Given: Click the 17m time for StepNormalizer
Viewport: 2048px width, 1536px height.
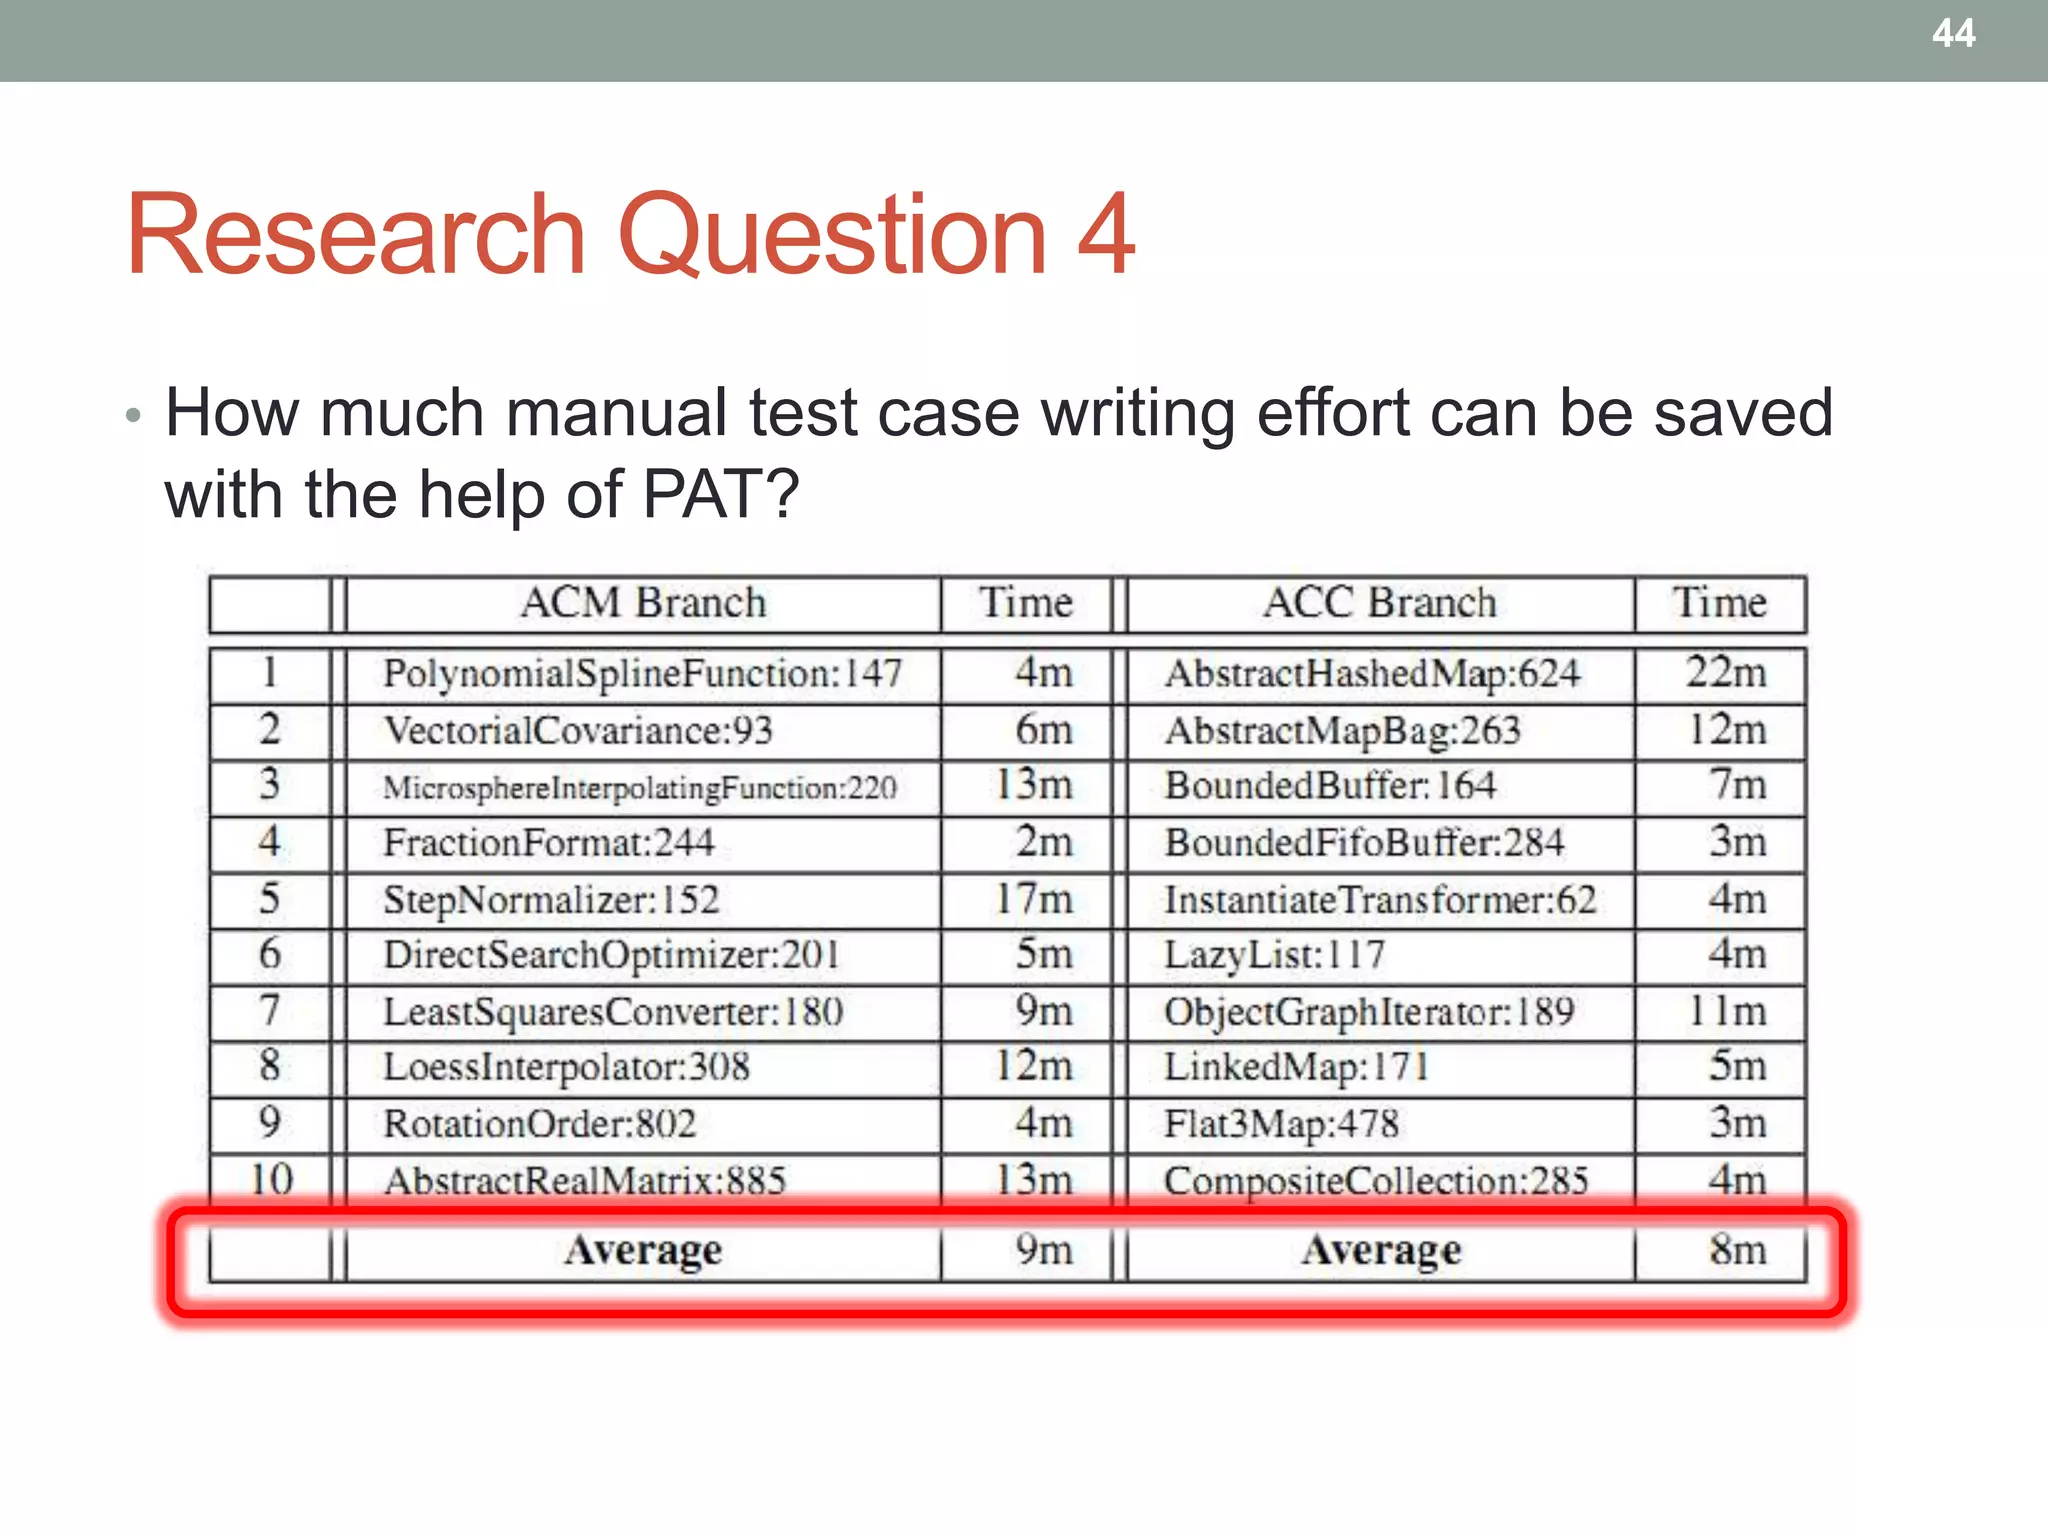Looking at the screenshot, I should pyautogui.click(x=1033, y=898).
